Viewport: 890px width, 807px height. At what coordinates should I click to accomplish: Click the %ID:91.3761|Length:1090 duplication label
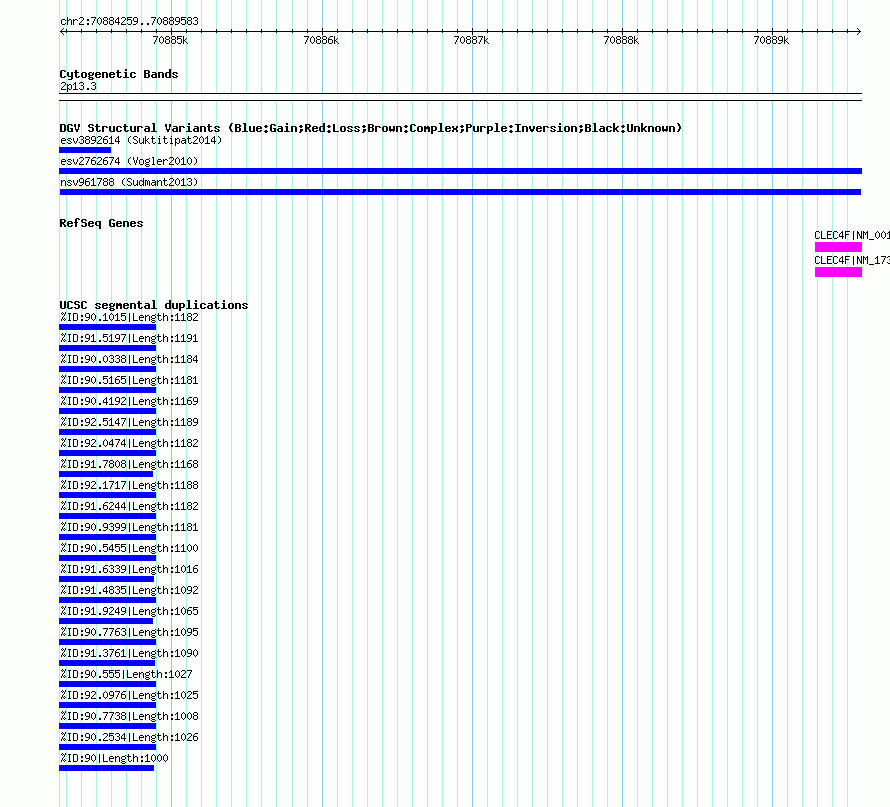click(x=129, y=653)
